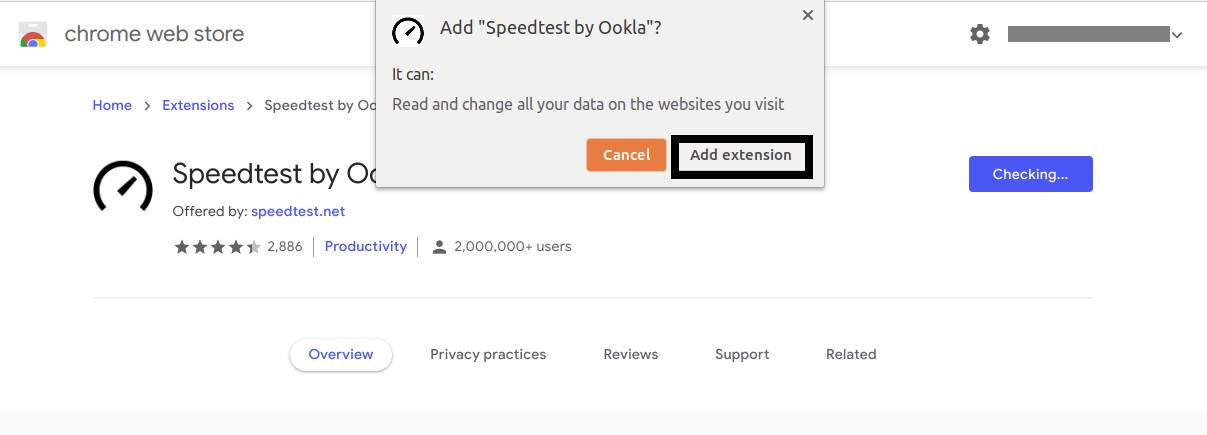Image resolution: width=1207 pixels, height=435 pixels.
Task: Open the Reviews tab
Action: point(631,354)
